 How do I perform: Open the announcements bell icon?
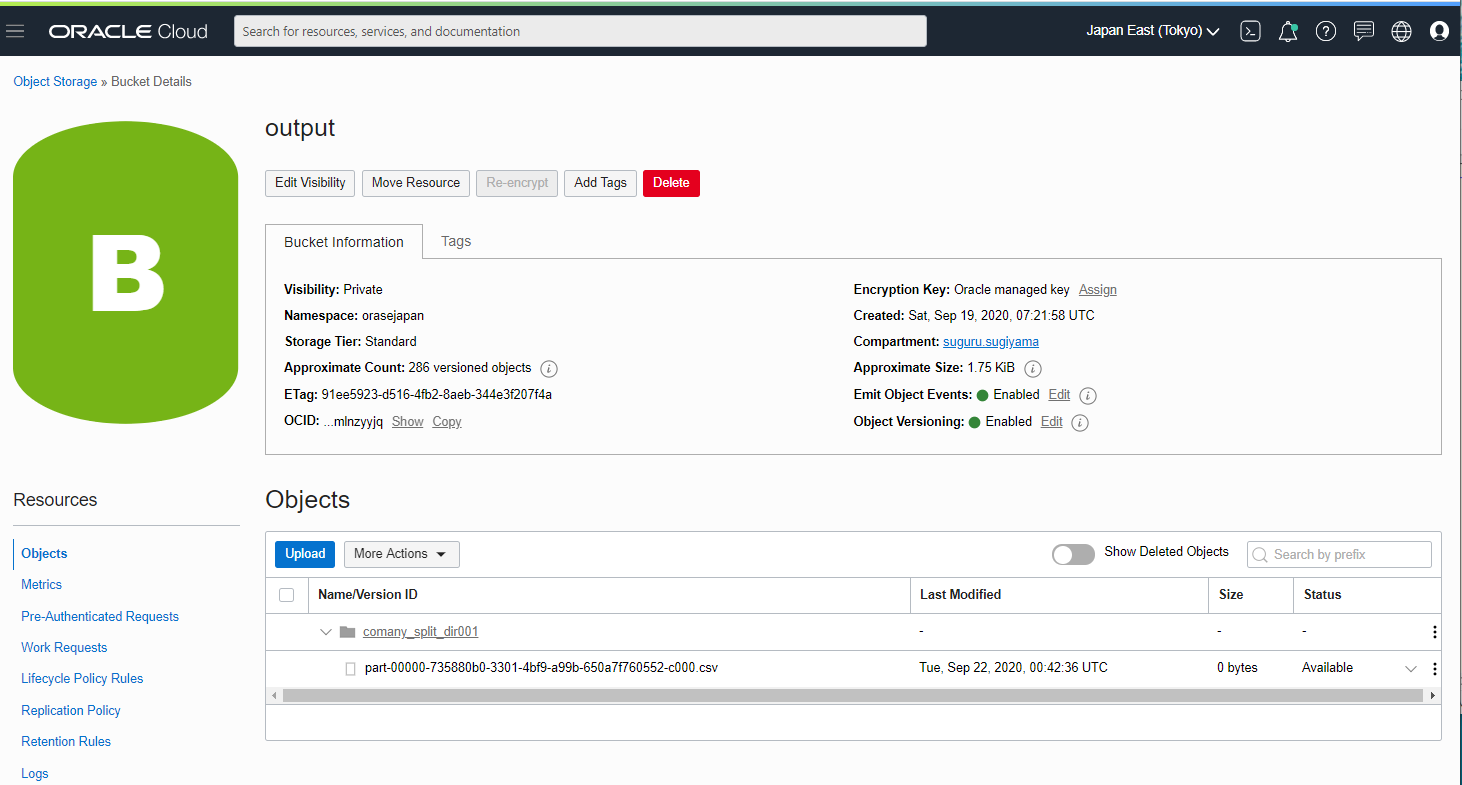pyautogui.click(x=1288, y=31)
